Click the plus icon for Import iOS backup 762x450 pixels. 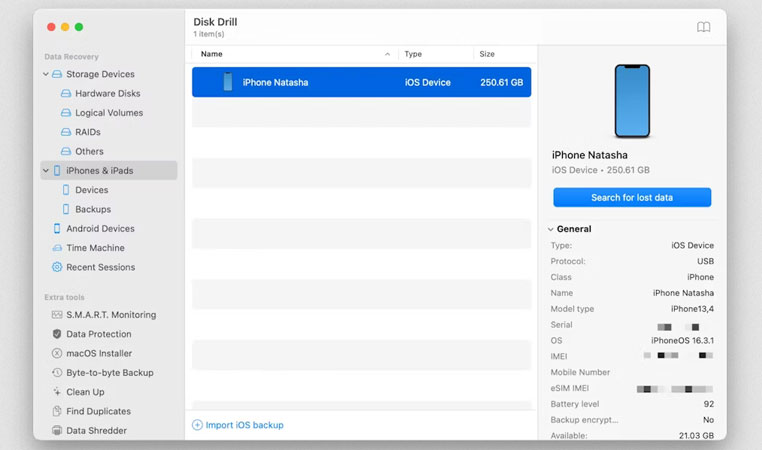pos(197,425)
